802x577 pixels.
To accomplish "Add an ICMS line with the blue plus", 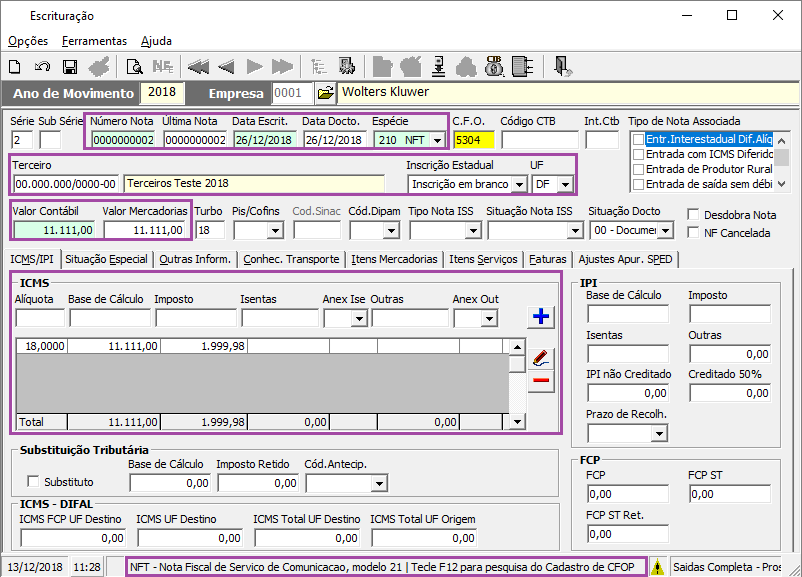I will click(541, 316).
